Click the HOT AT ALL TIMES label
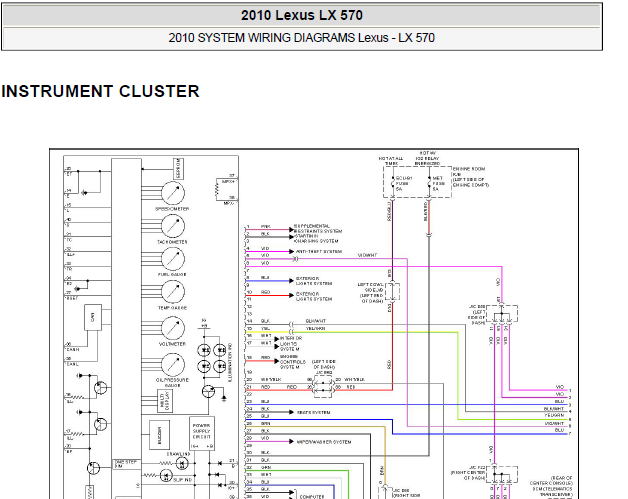This screenshot has height=499, width=628. (391, 161)
